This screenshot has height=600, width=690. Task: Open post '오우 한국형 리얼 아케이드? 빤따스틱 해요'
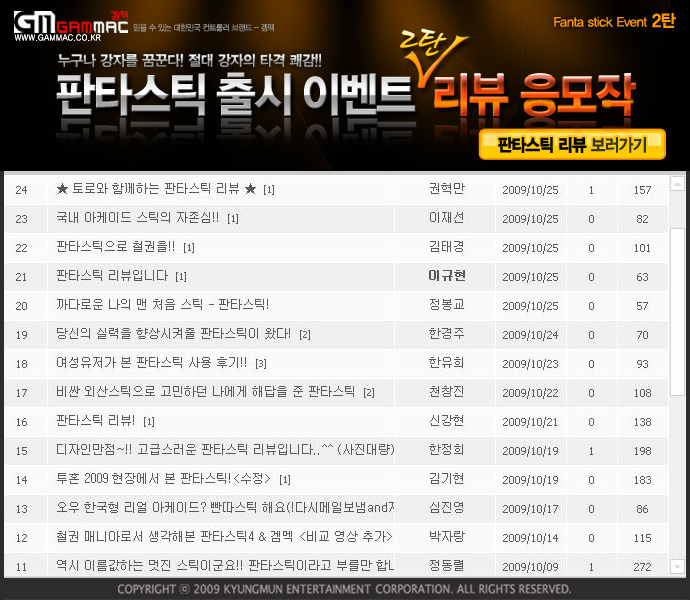pyautogui.click(x=225, y=508)
